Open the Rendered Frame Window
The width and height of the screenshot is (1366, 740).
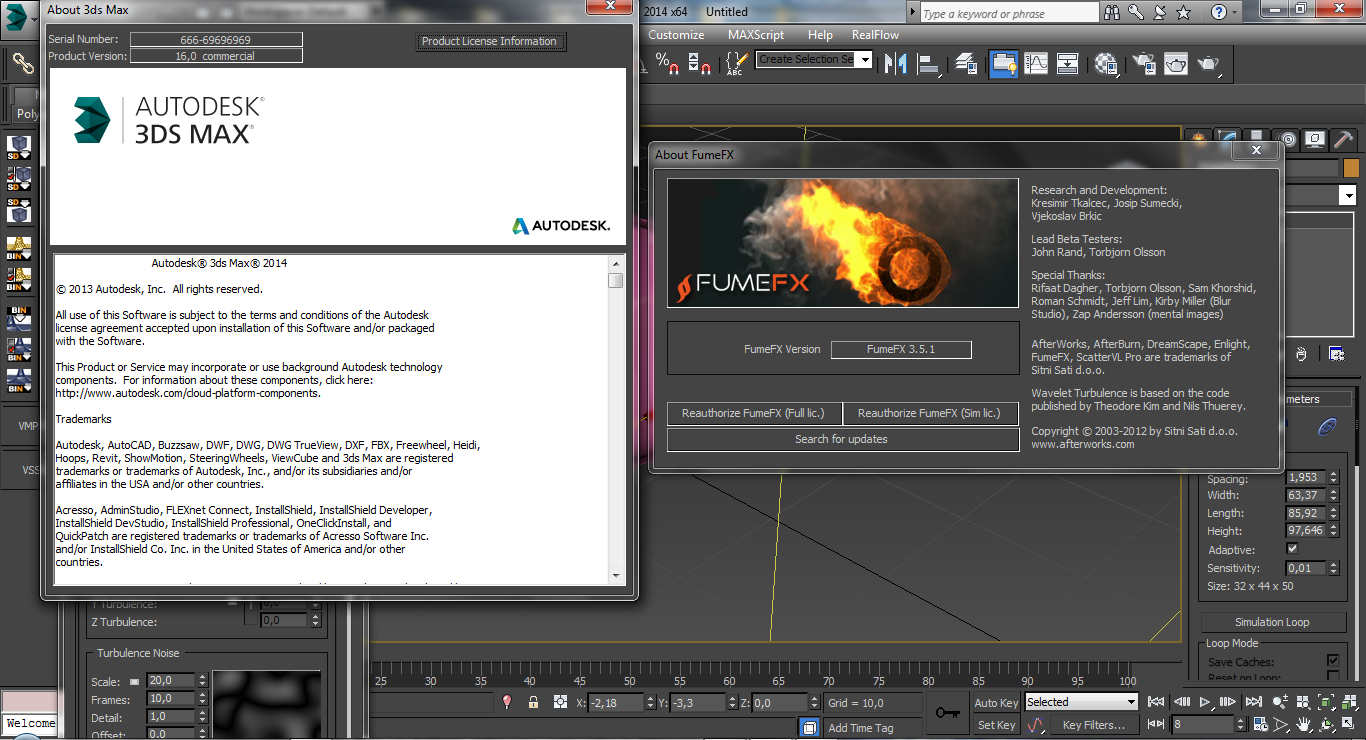point(1176,63)
